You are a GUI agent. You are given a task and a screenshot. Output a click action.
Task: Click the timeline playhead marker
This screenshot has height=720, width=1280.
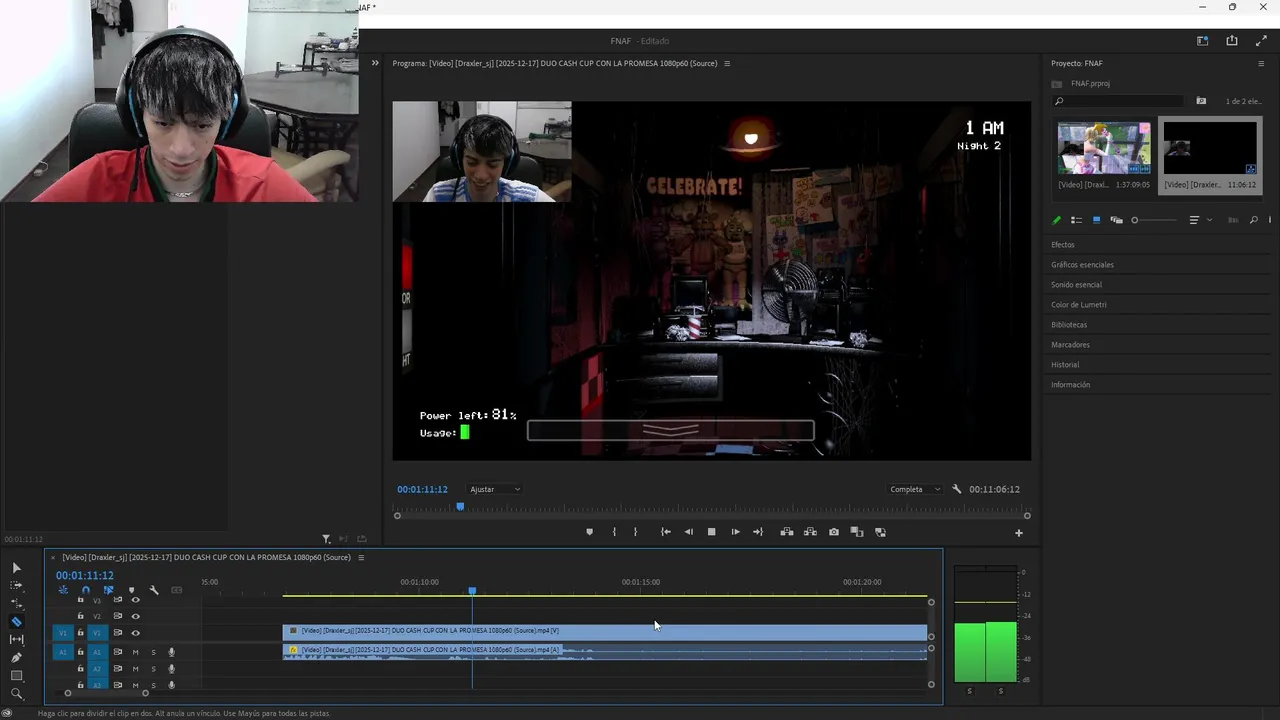point(472,591)
